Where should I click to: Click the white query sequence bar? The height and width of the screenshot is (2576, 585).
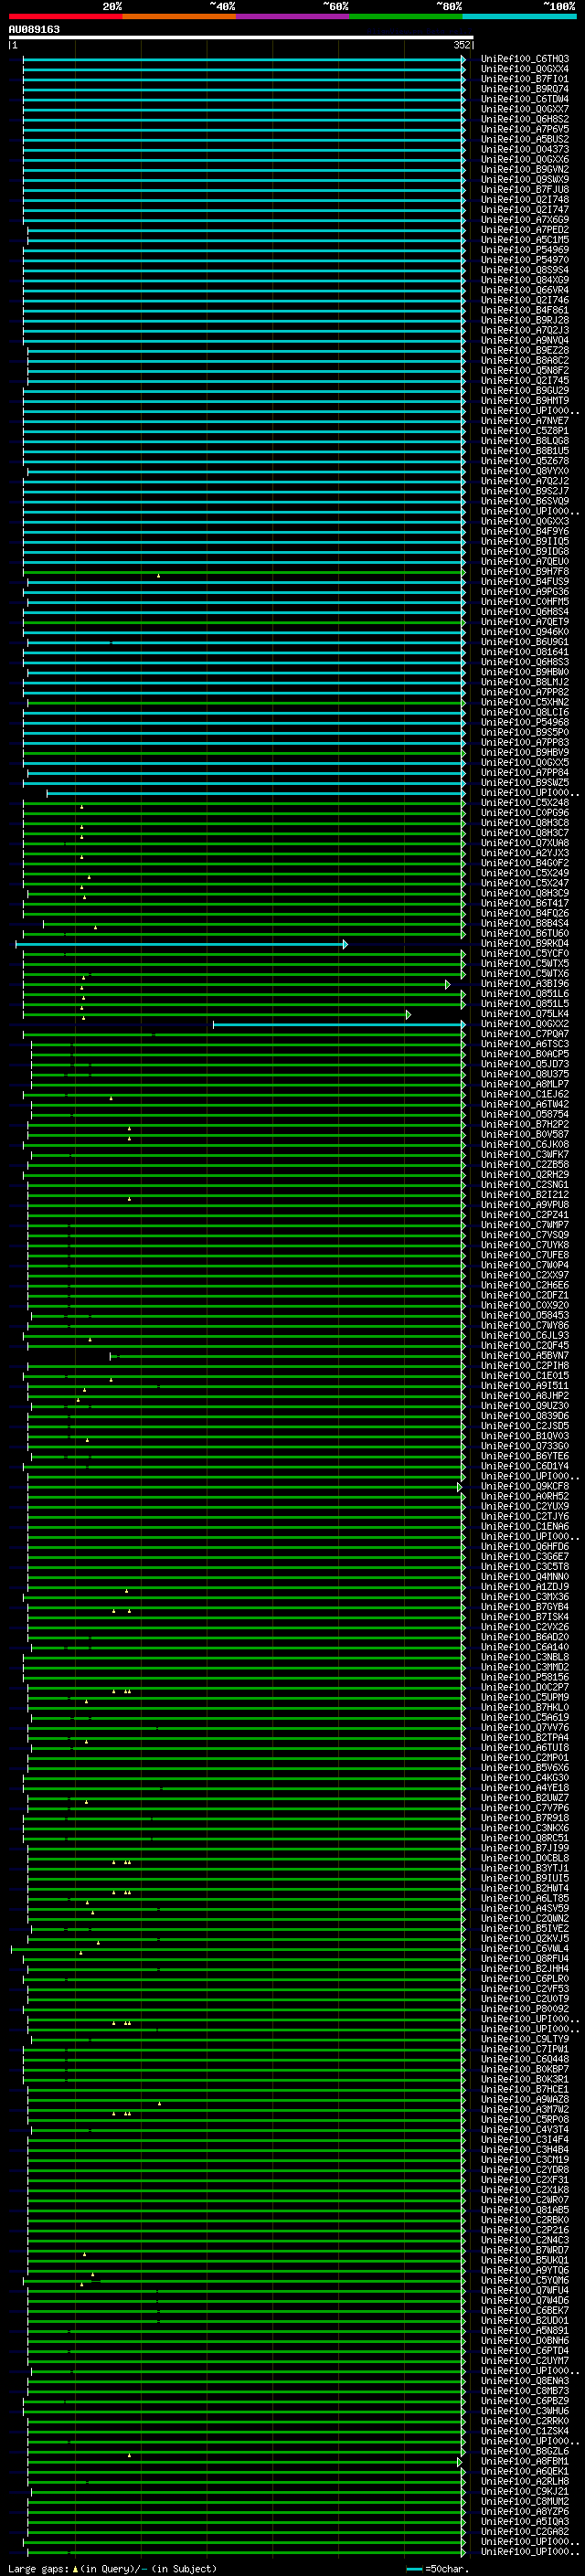click(241, 37)
